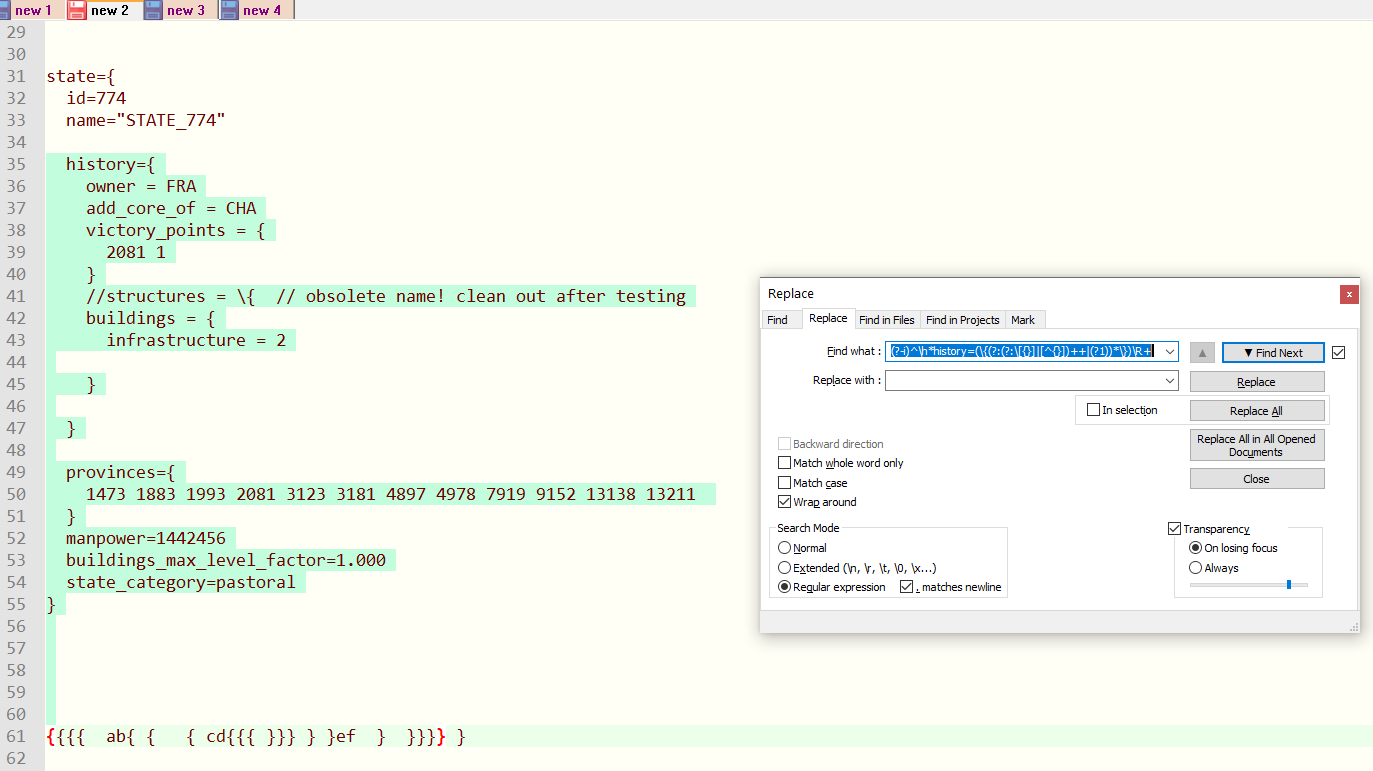
Task: Click 'buildings = {' on line 42
Action: click(x=151, y=318)
